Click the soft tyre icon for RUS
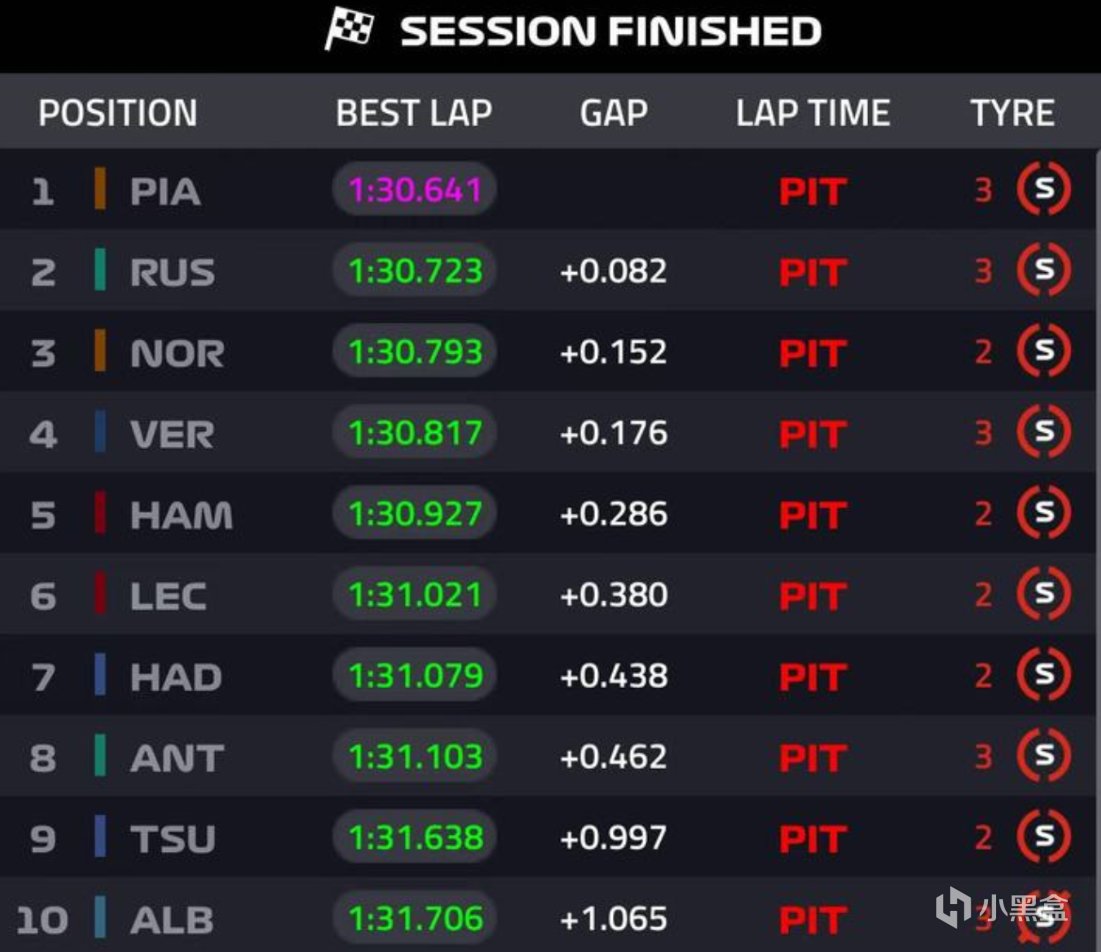Screen dimensions: 1101x952 pos(1043,271)
